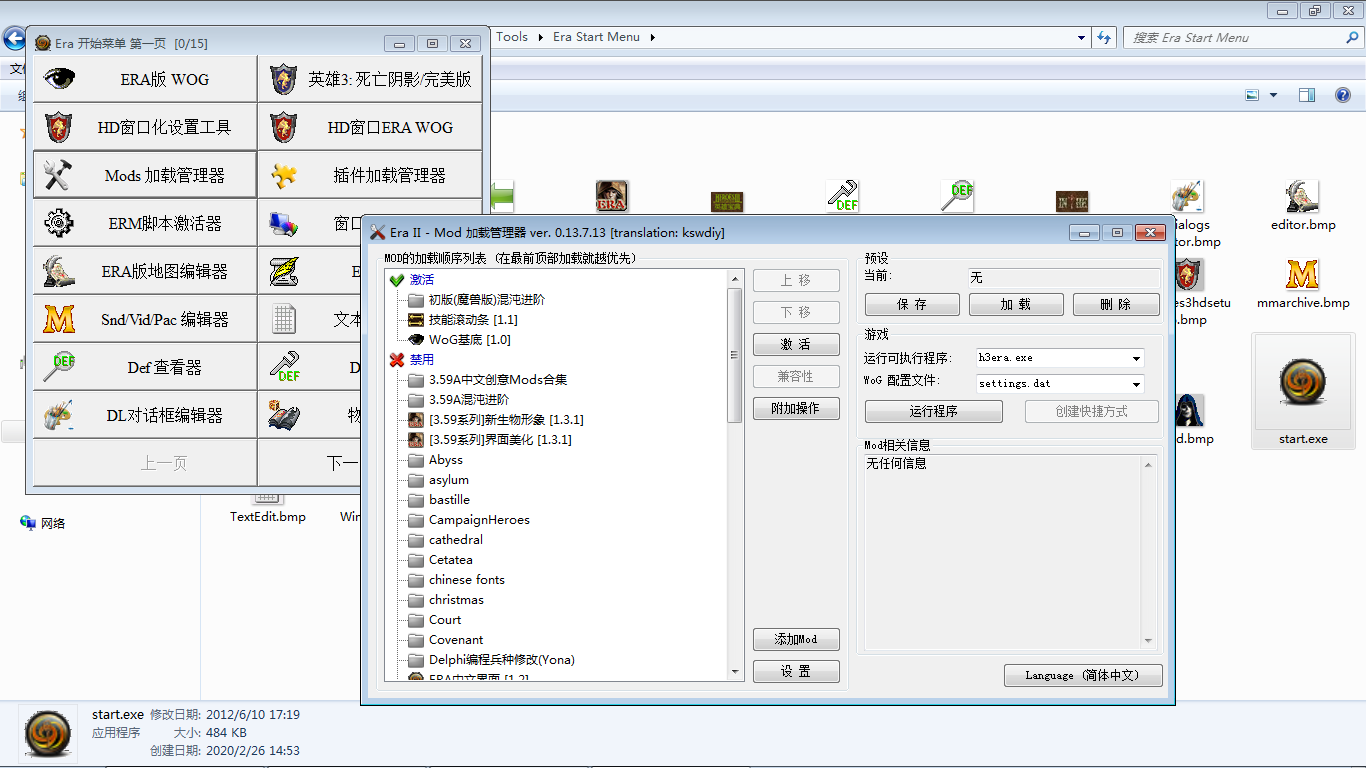
Task: Select Delphi编程兵种修改(Yona) mod
Action: click(502, 660)
